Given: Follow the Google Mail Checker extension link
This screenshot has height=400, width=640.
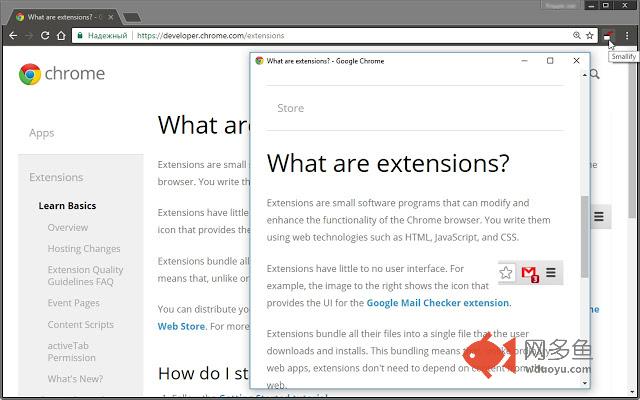Looking at the screenshot, I should [x=438, y=303].
